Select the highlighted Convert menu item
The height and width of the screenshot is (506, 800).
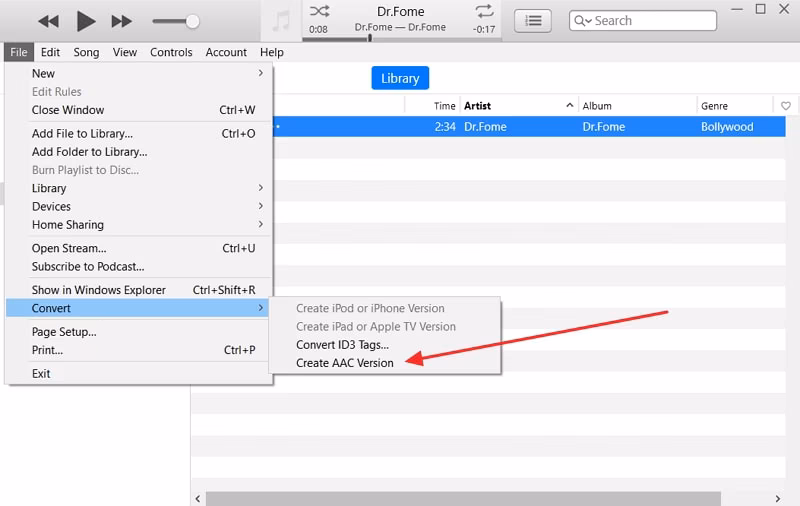tap(138, 308)
